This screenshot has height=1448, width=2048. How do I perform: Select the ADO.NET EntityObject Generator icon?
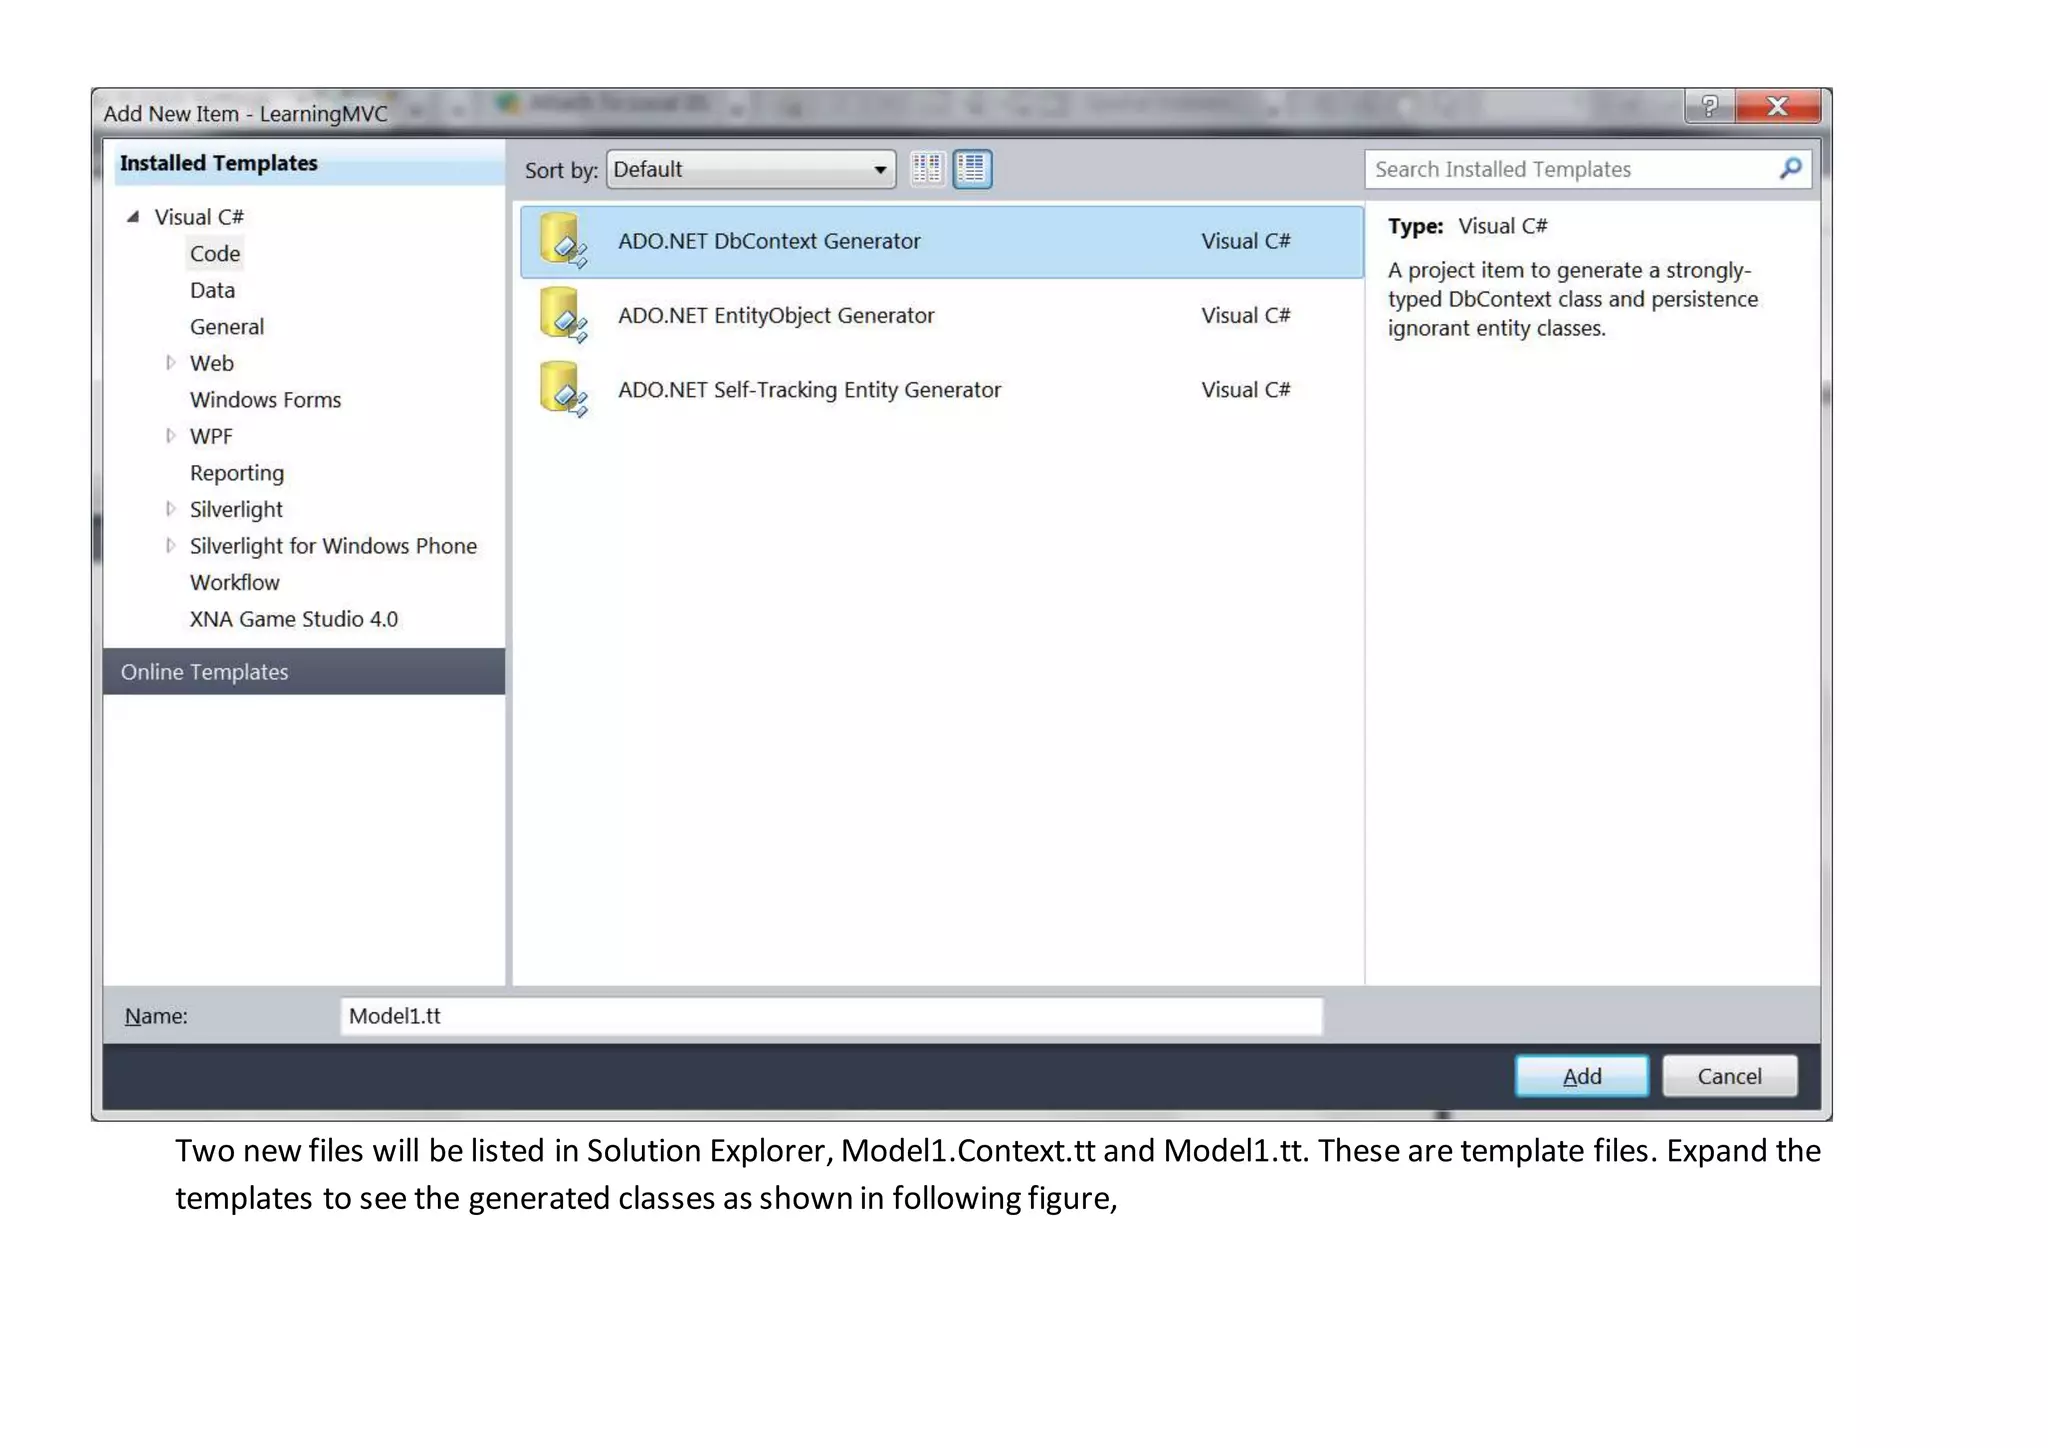(563, 315)
